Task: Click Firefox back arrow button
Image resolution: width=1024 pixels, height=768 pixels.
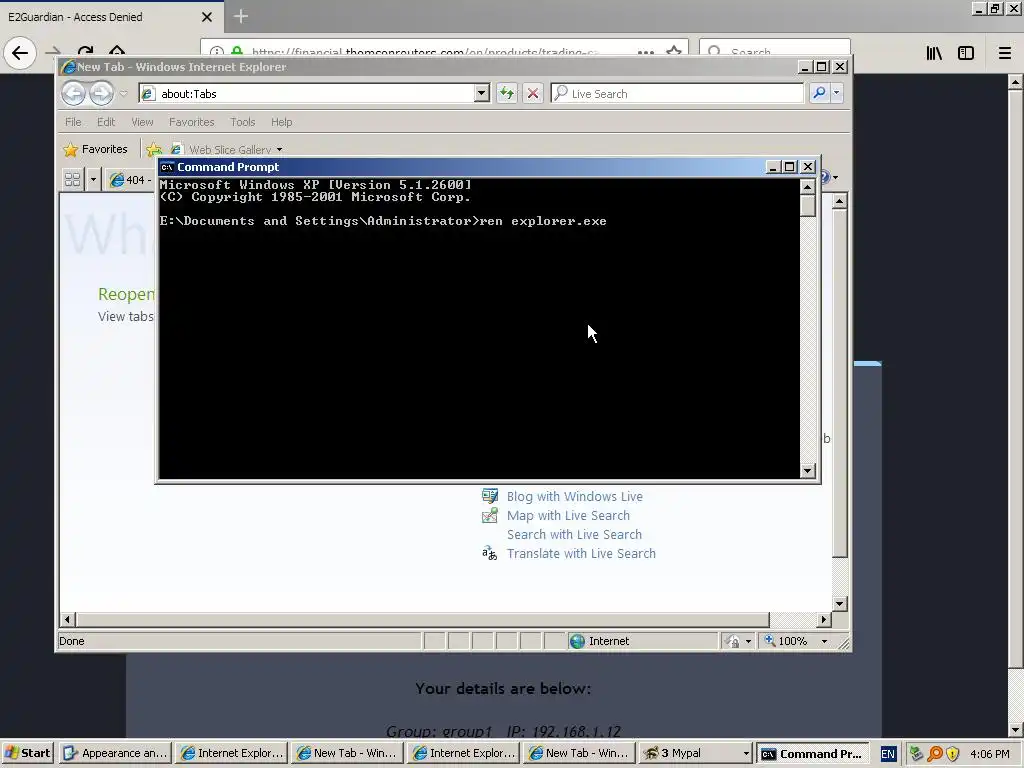Action: (20, 52)
